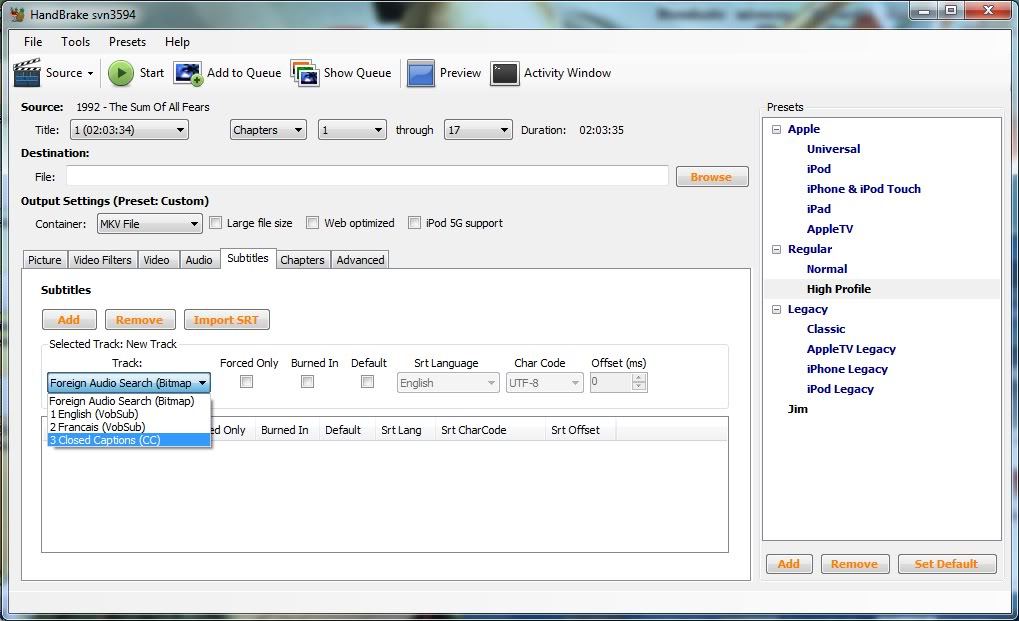Select the AppleTV preset

[x=829, y=229]
